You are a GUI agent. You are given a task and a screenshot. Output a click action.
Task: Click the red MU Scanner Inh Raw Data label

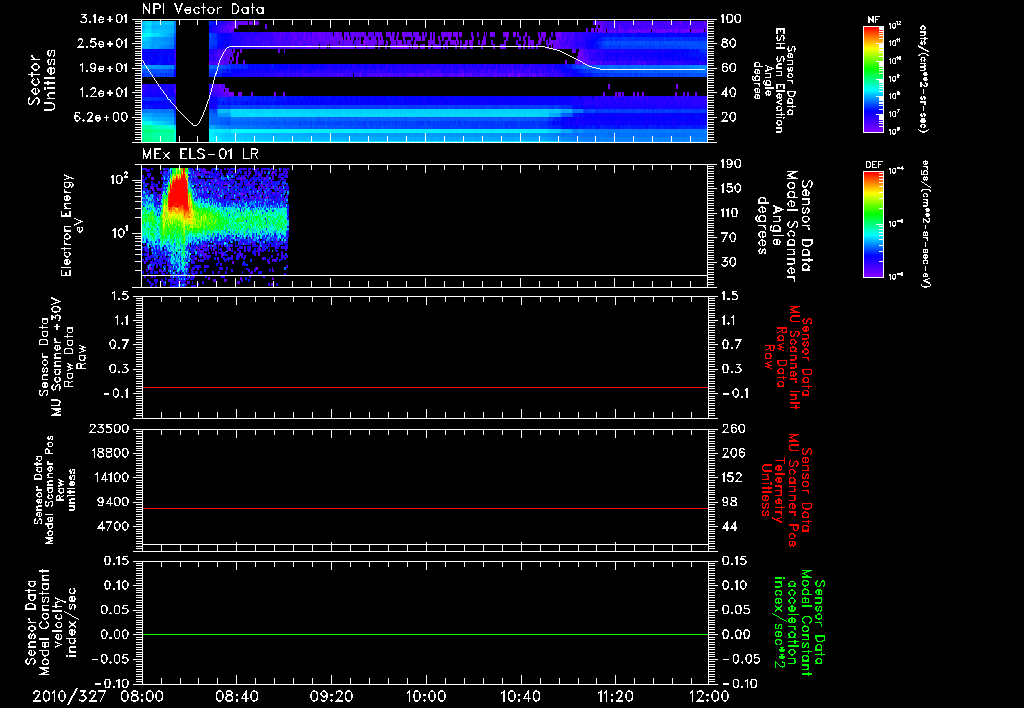(x=788, y=356)
